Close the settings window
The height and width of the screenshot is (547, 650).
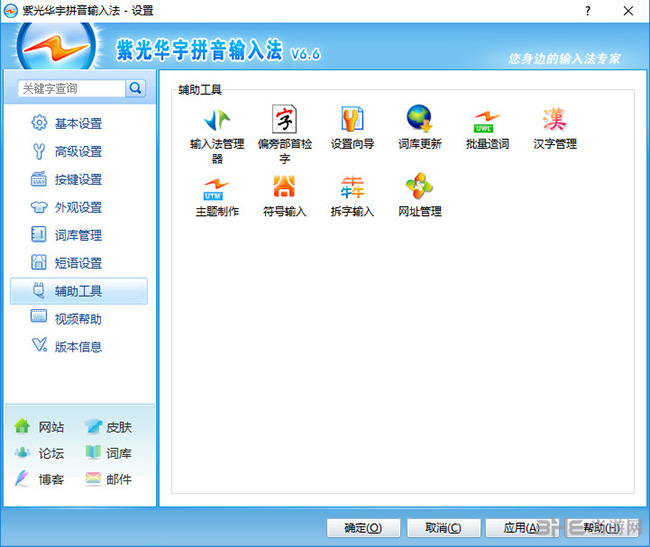click(x=628, y=11)
